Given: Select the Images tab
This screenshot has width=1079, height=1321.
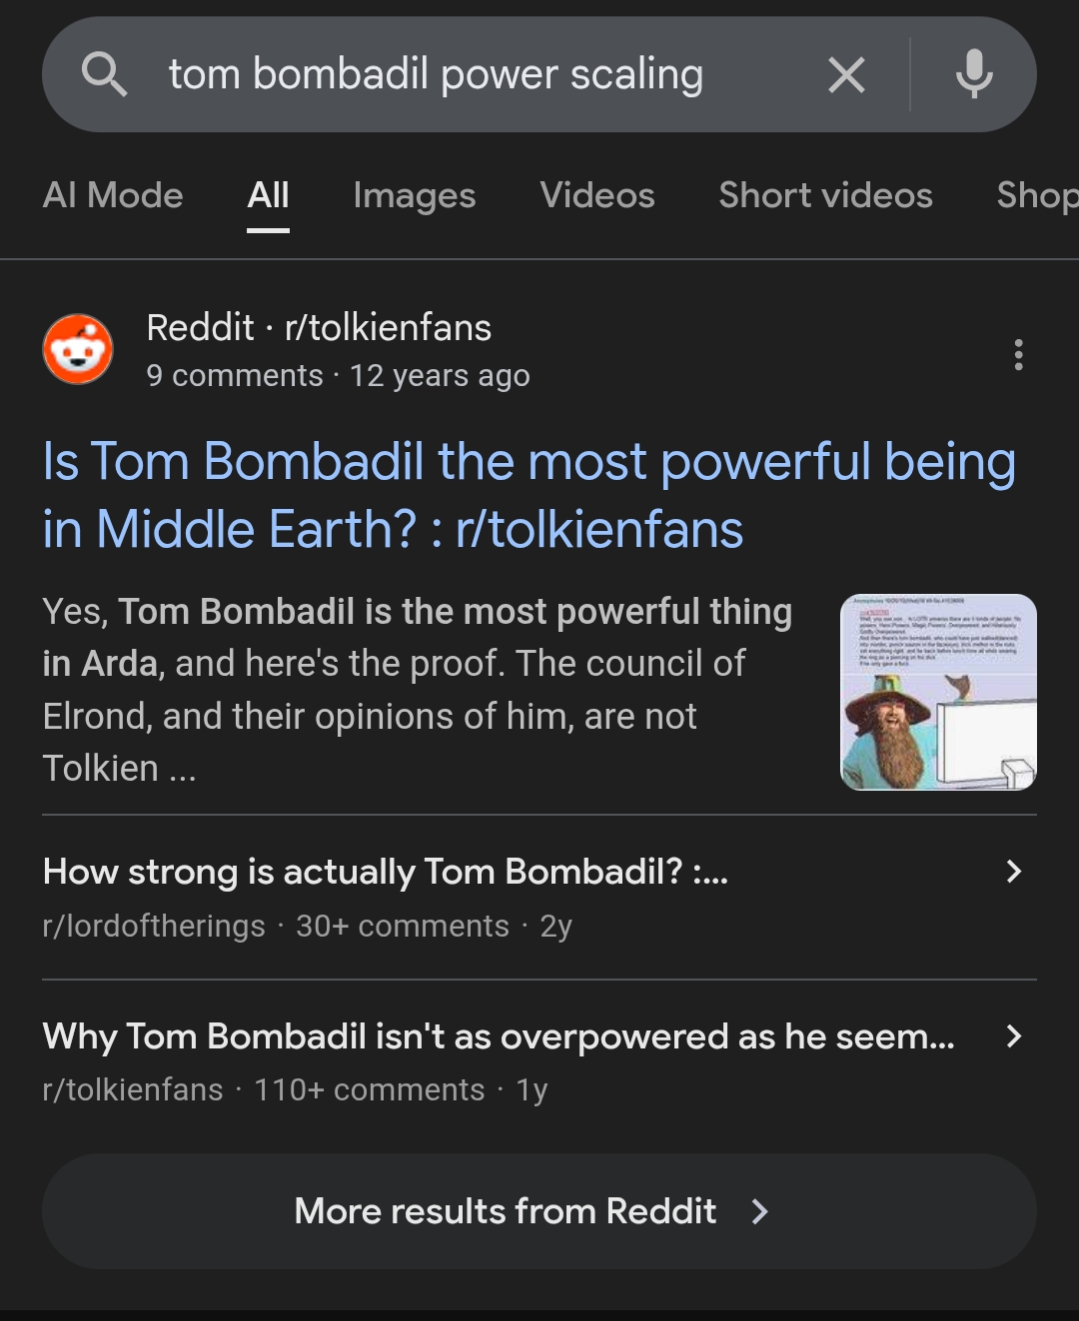Looking at the screenshot, I should coord(414,195).
